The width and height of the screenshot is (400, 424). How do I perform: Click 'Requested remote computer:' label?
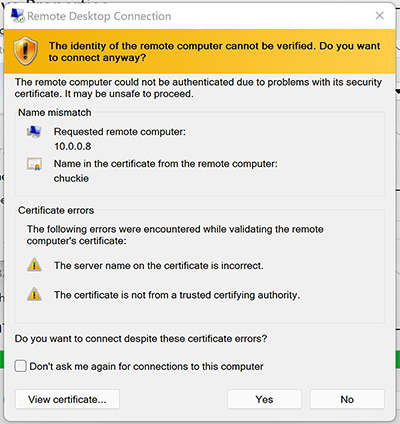click(120, 132)
